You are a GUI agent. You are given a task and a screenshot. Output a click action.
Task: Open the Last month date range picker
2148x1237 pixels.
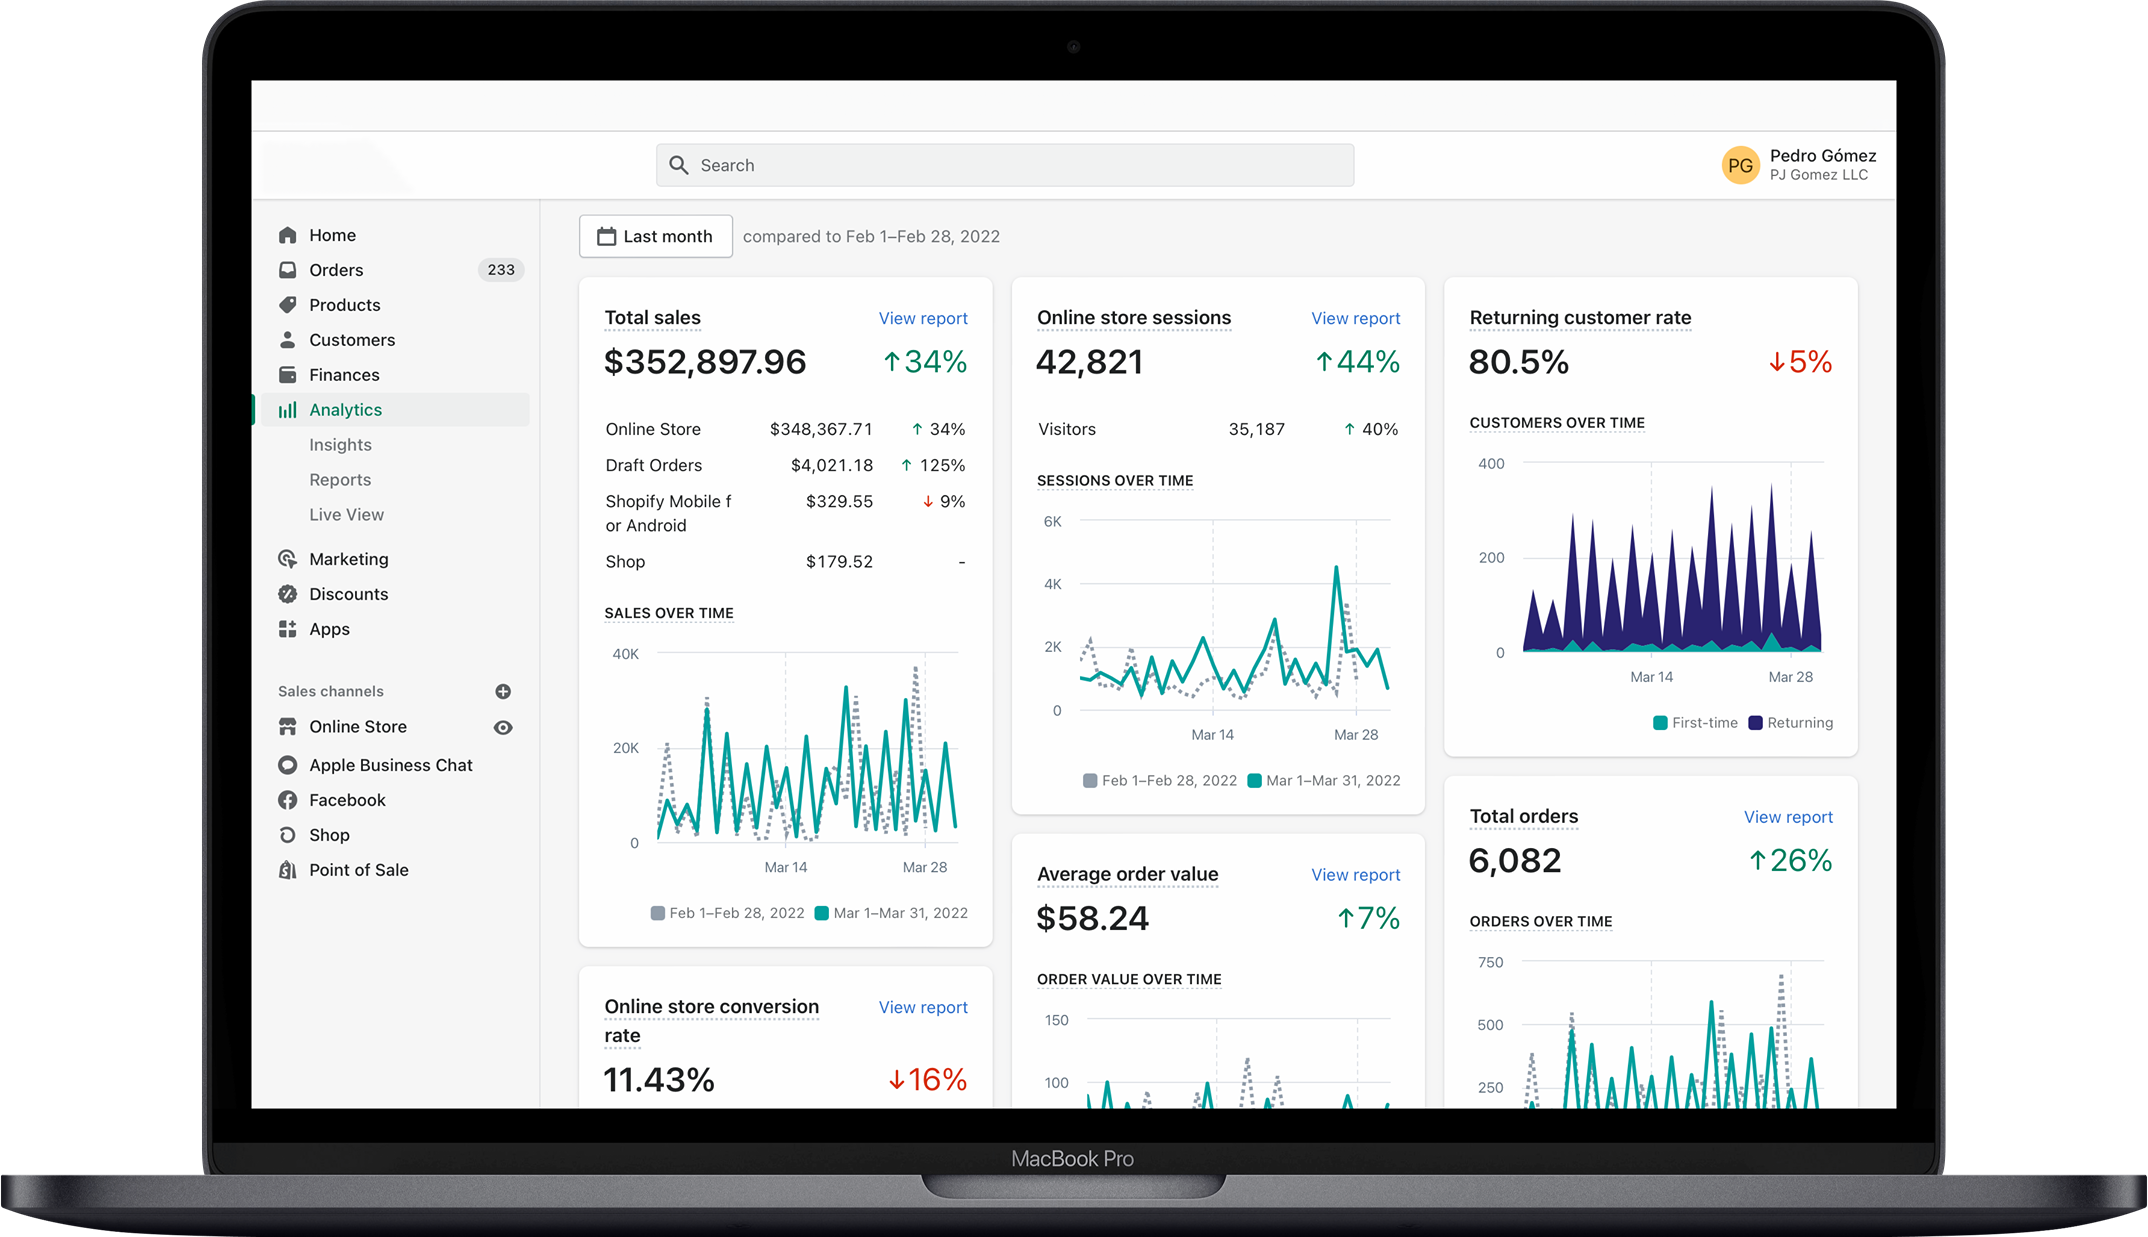pyautogui.click(x=656, y=236)
